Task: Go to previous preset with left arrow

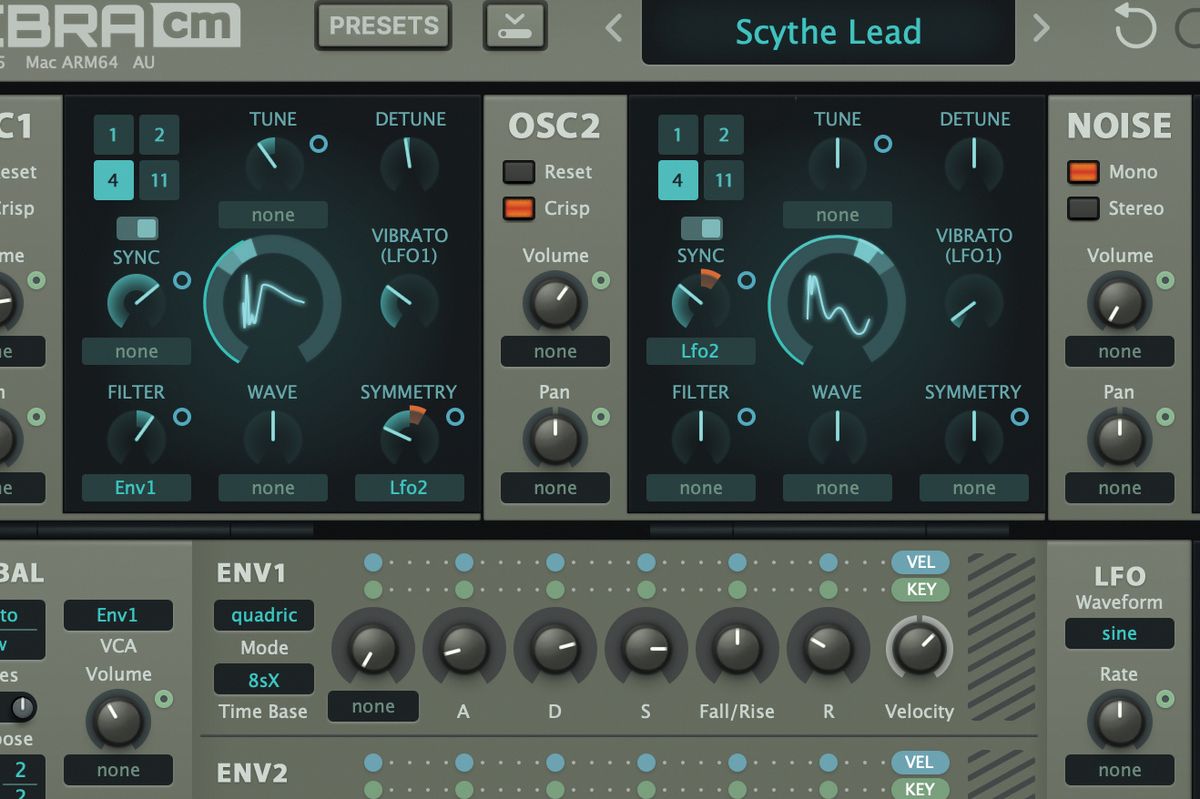Action: [614, 28]
